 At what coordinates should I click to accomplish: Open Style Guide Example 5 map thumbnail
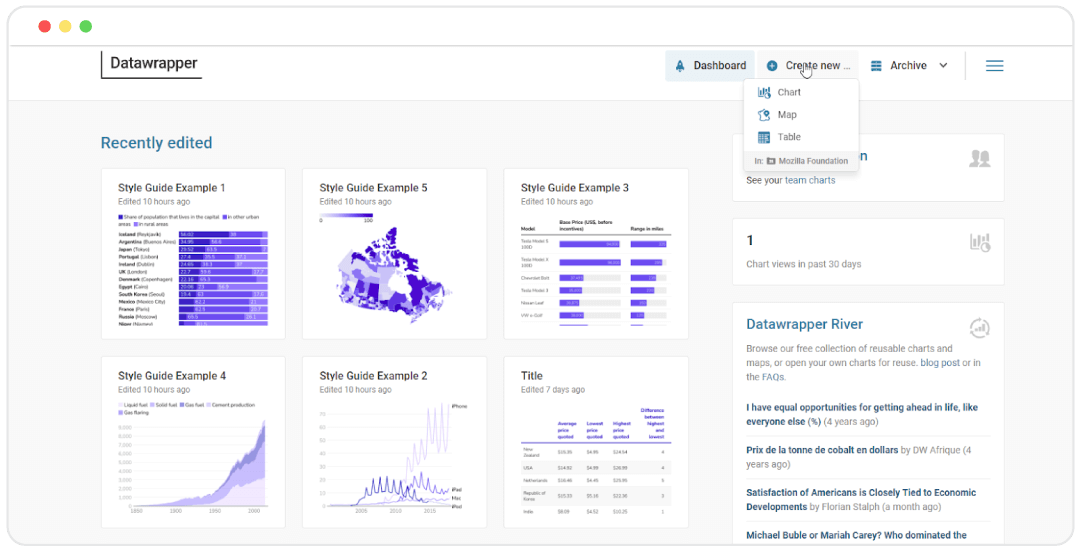coord(394,253)
